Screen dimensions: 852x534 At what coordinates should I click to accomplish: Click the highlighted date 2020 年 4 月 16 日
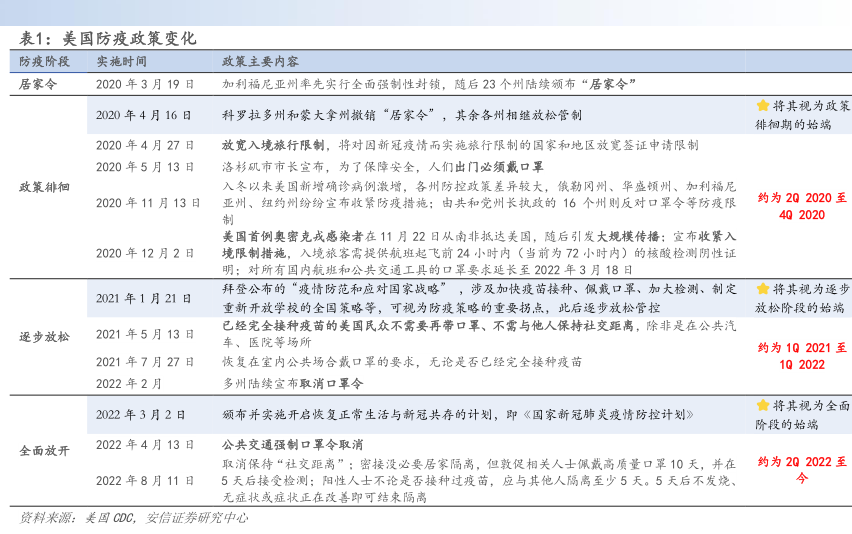click(x=144, y=115)
